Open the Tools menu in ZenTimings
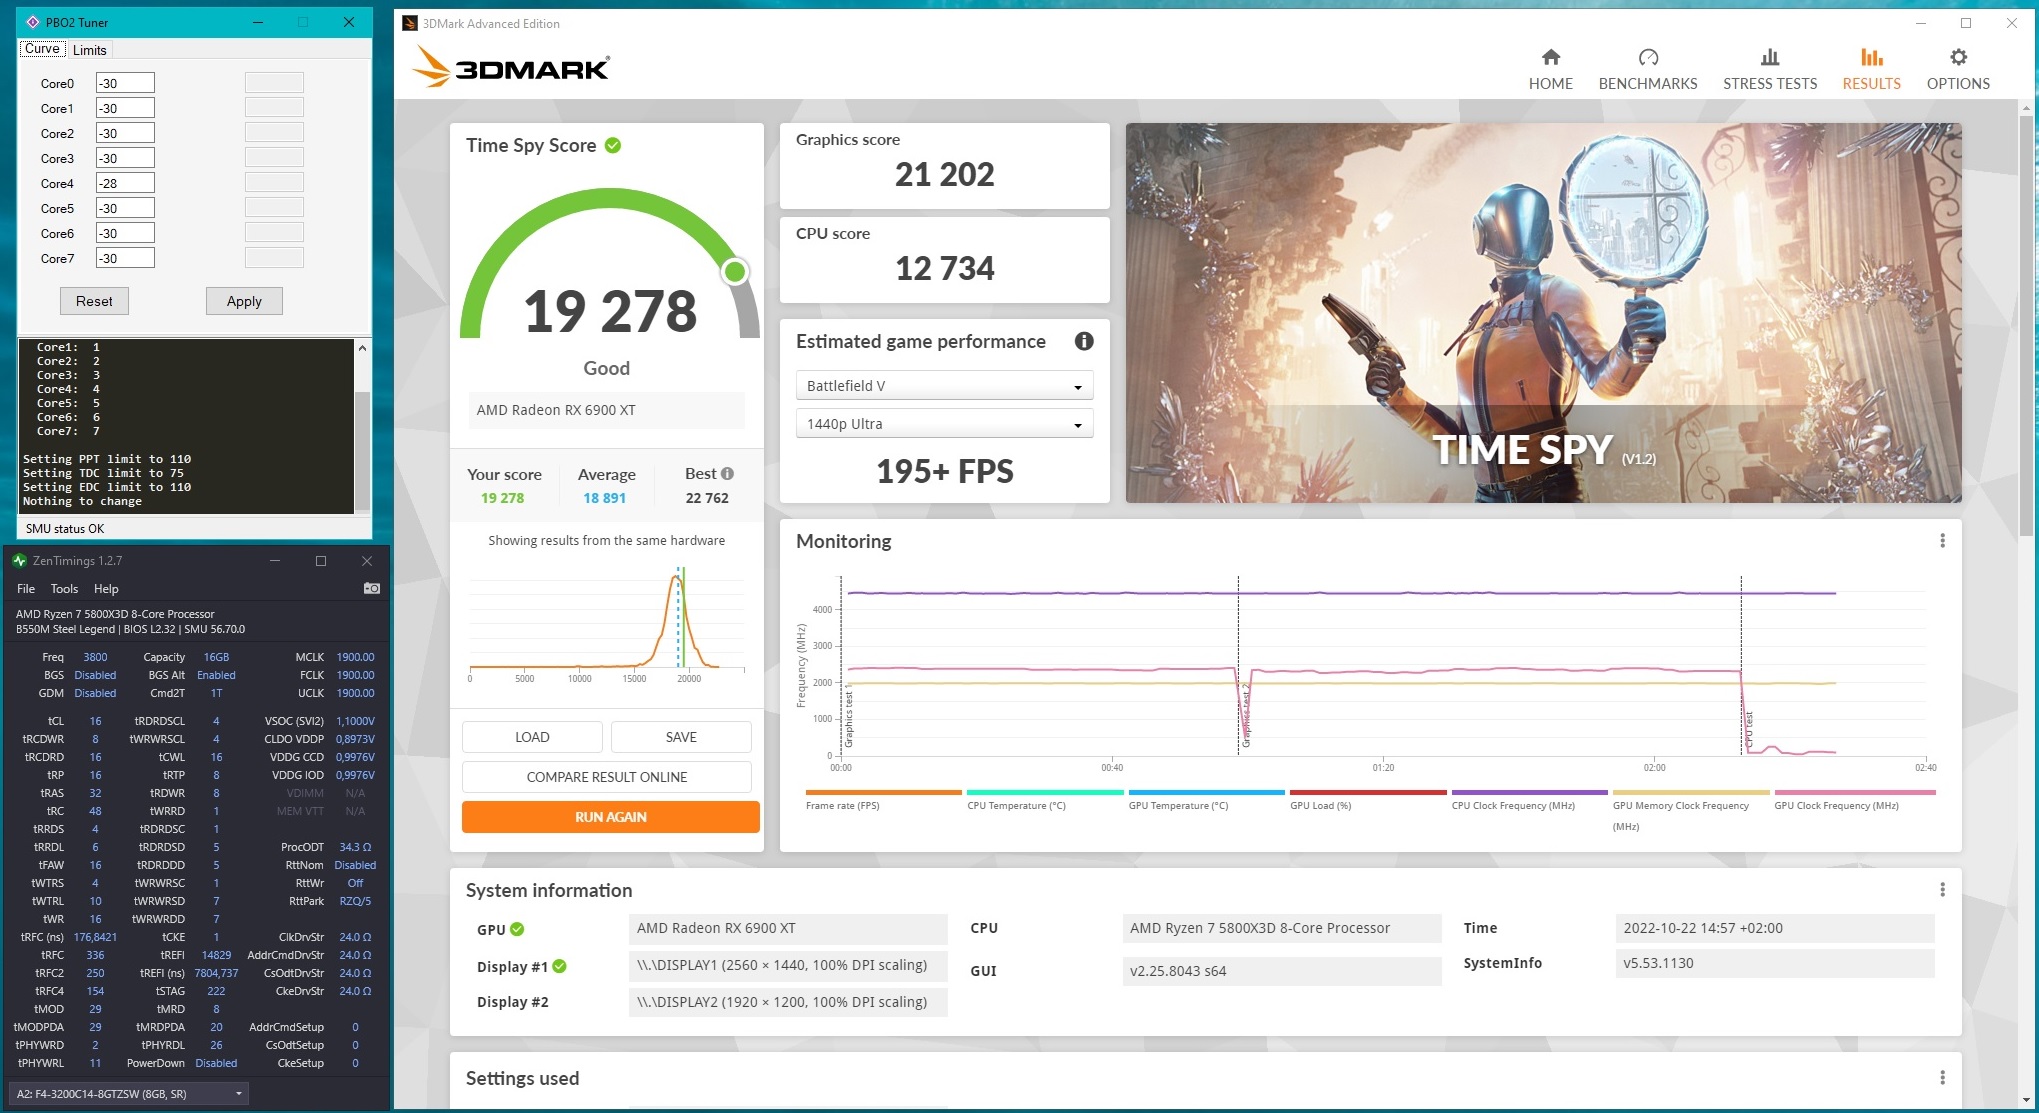The width and height of the screenshot is (2039, 1113). [64, 589]
